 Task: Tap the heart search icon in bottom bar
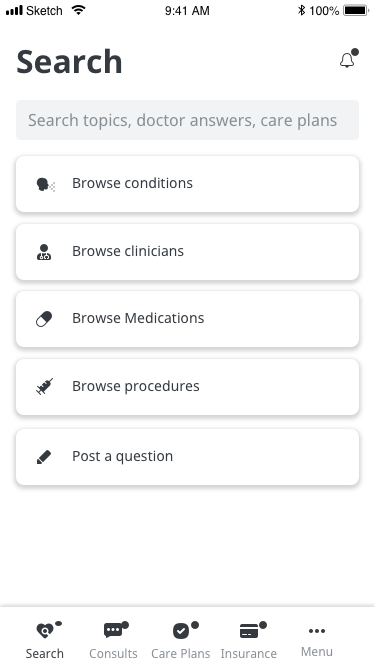[x=45, y=630]
